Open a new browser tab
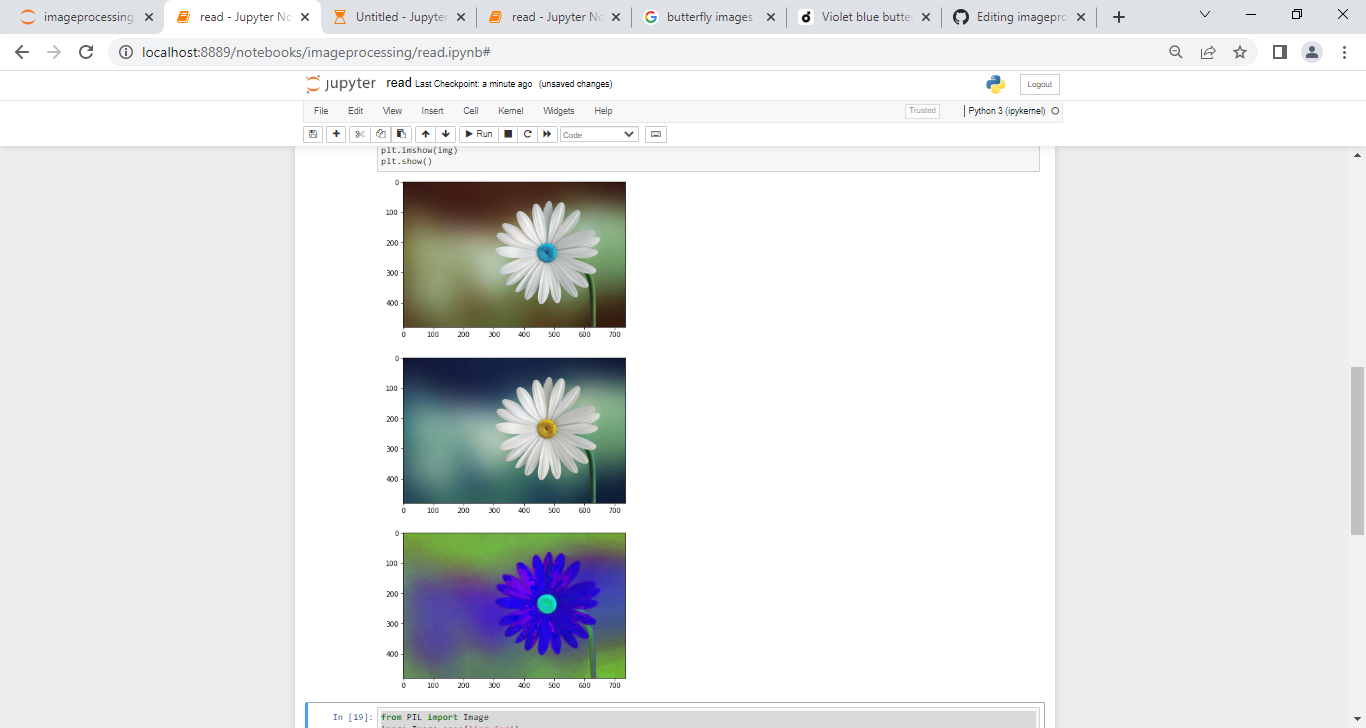 [1119, 17]
